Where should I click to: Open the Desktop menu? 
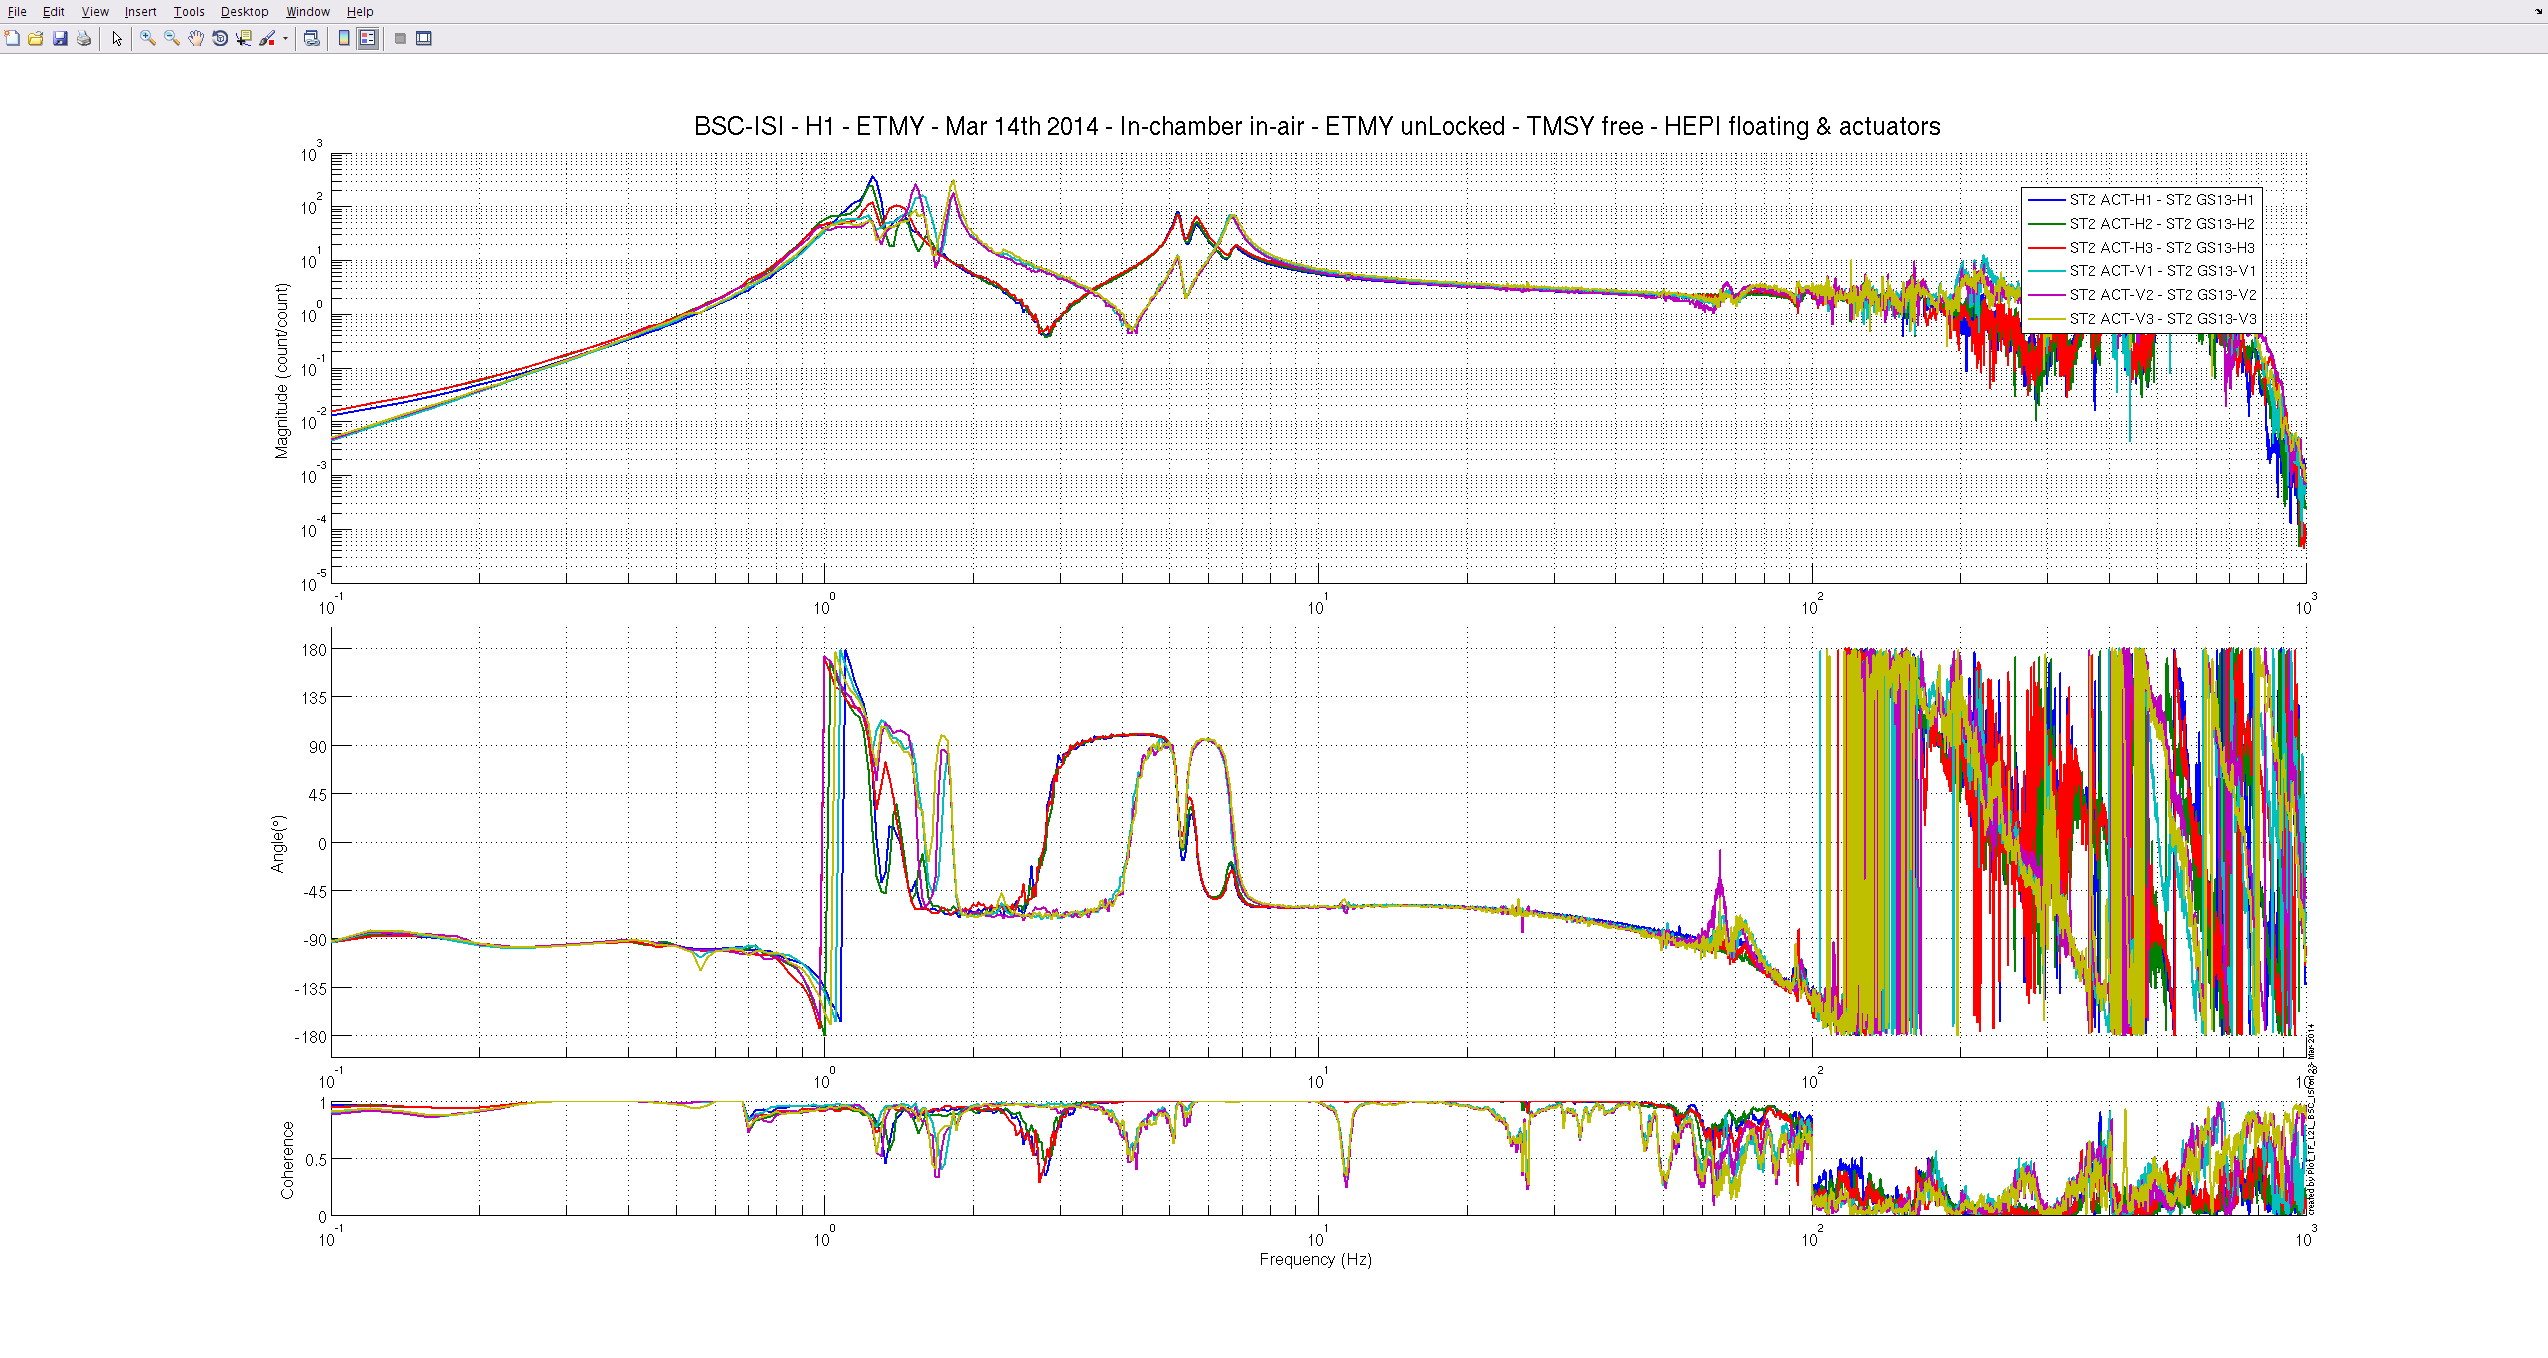pos(245,12)
